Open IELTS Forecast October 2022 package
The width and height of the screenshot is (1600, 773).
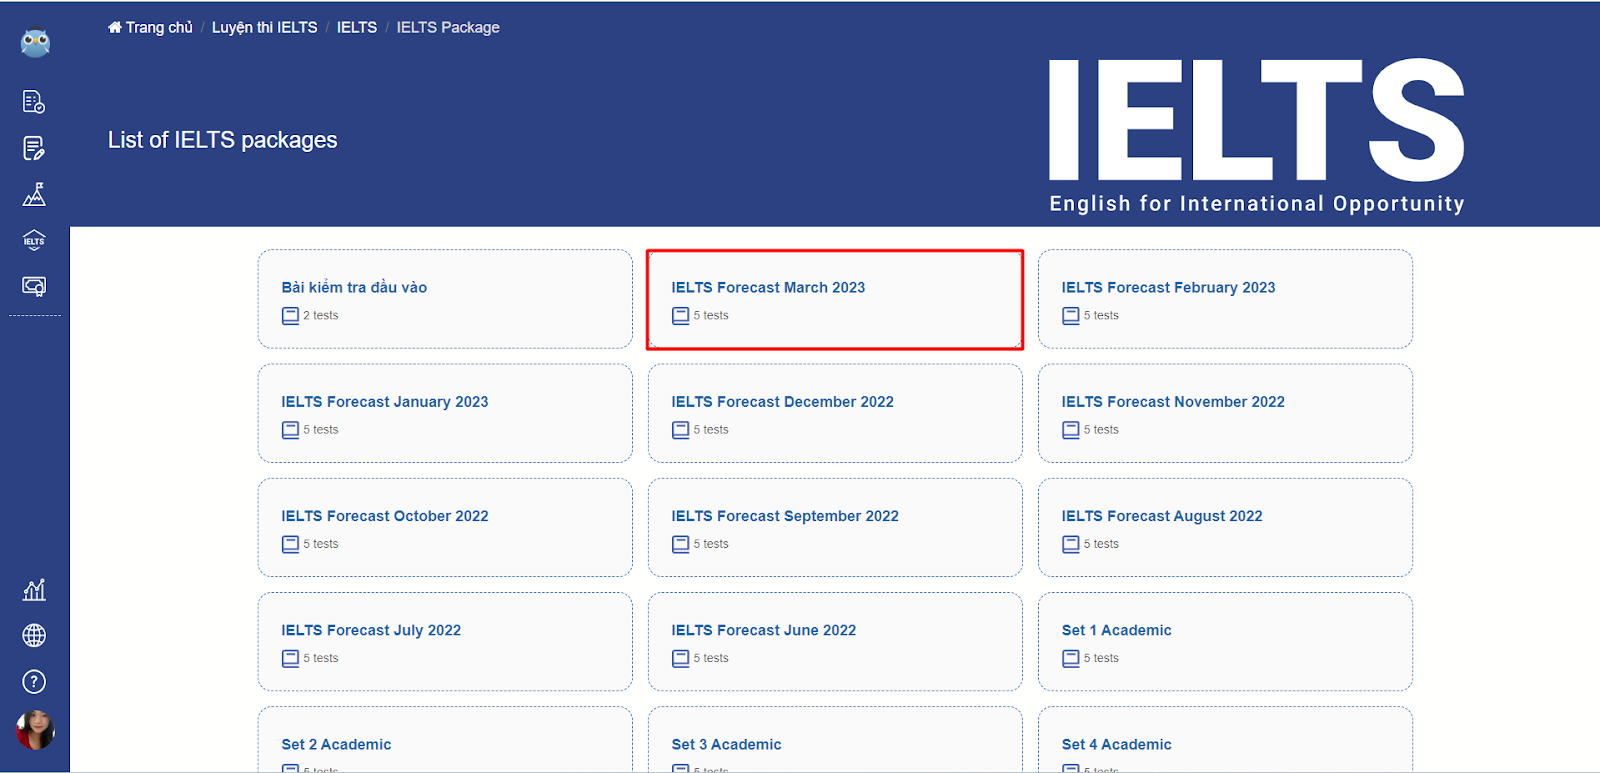[445, 527]
